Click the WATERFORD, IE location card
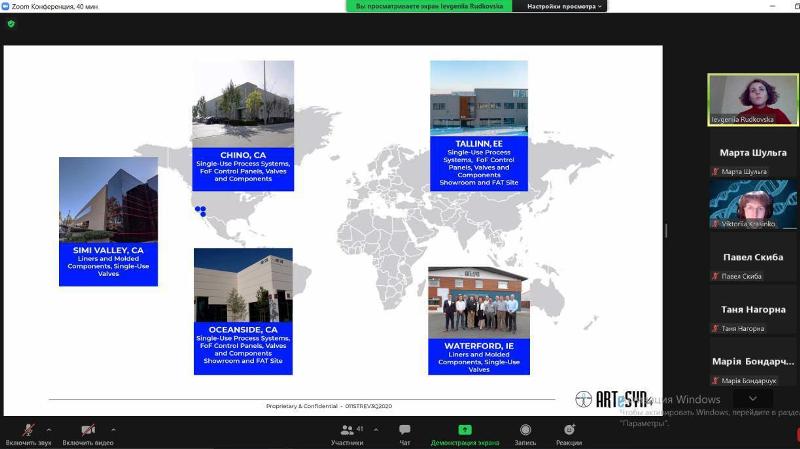800x449 pixels. 479,320
